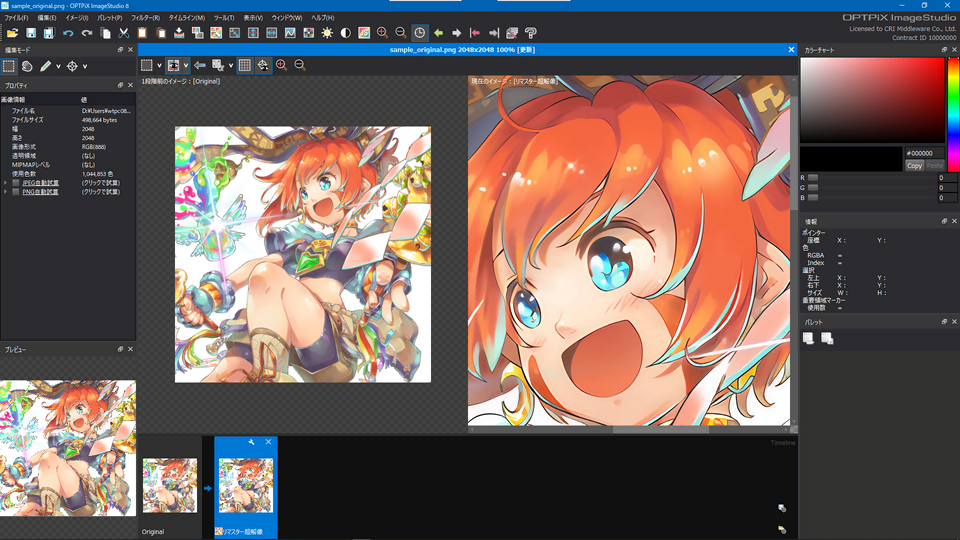Click the Save floppy disk icon
This screenshot has height=540, width=960.
pyautogui.click(x=31, y=33)
